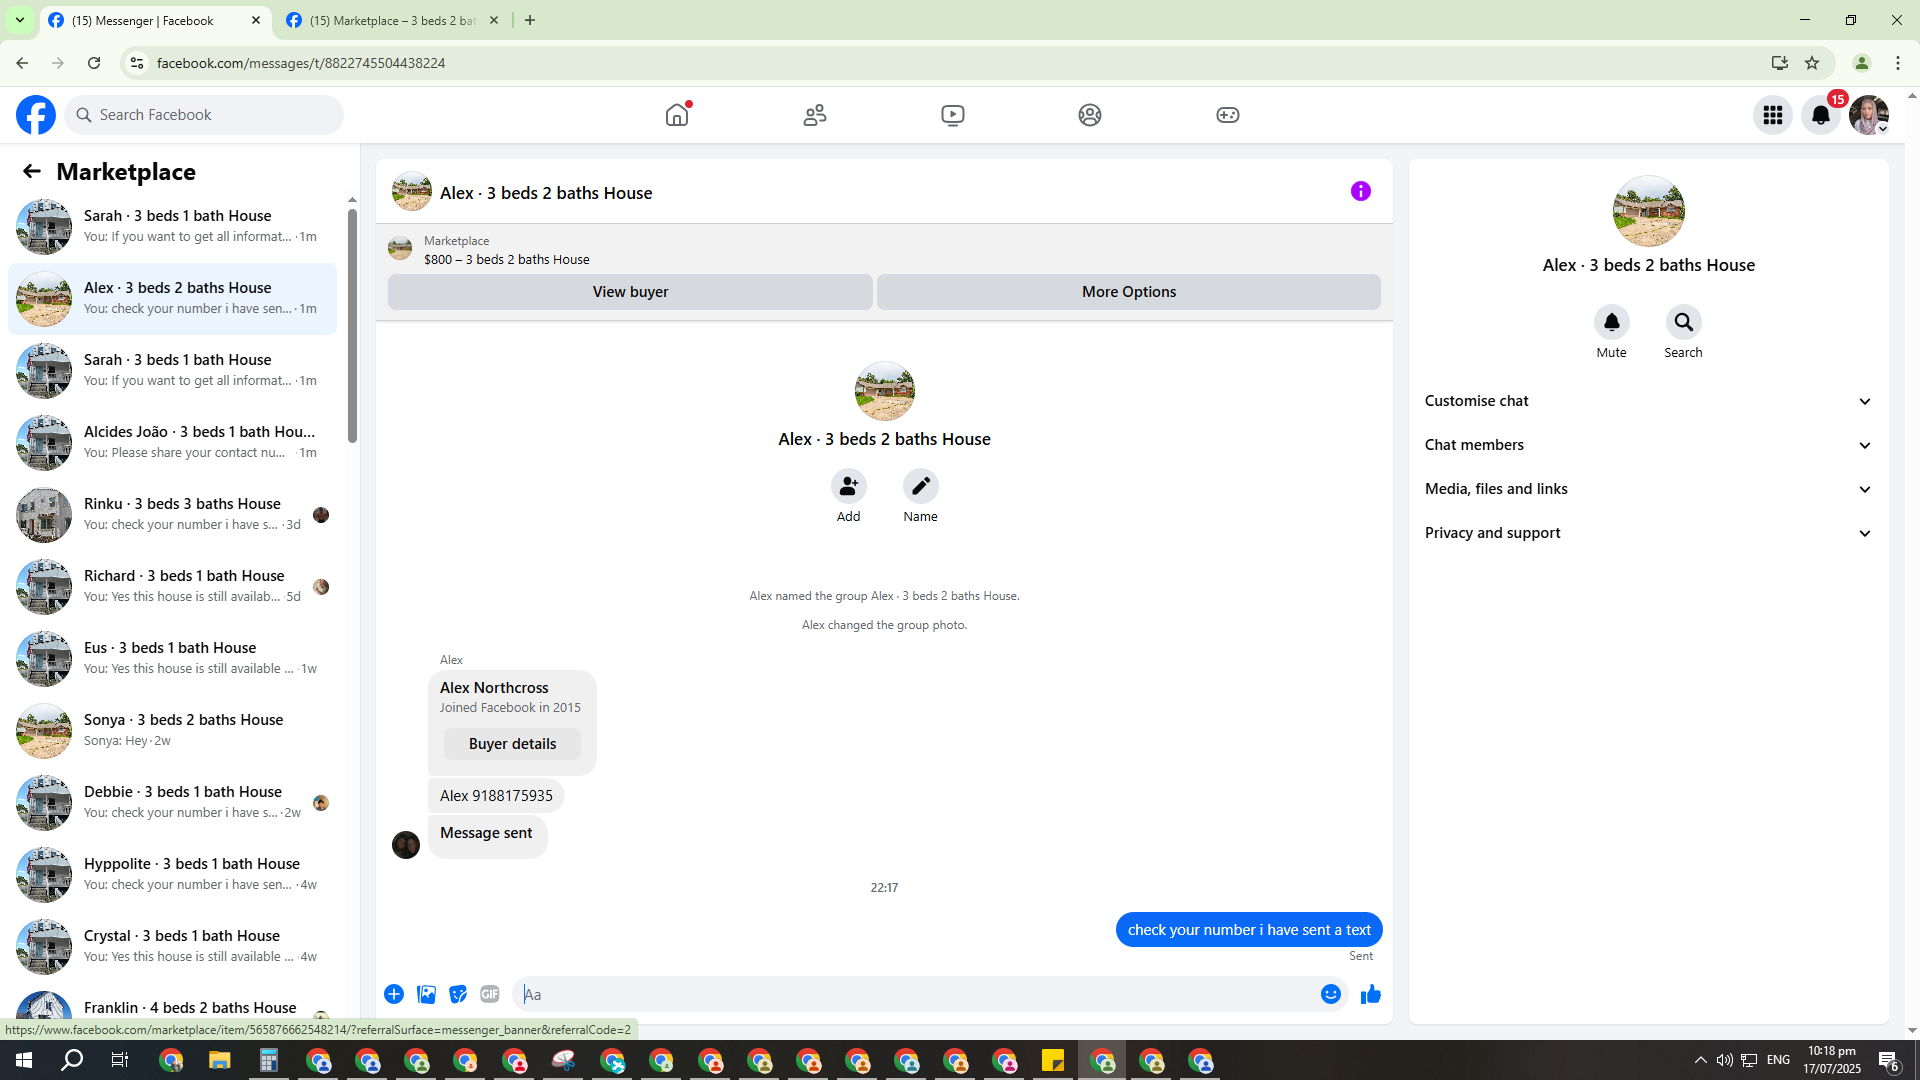1920x1080 pixels.
Task: Edit the group name with pencil icon
Action: pos(921,486)
